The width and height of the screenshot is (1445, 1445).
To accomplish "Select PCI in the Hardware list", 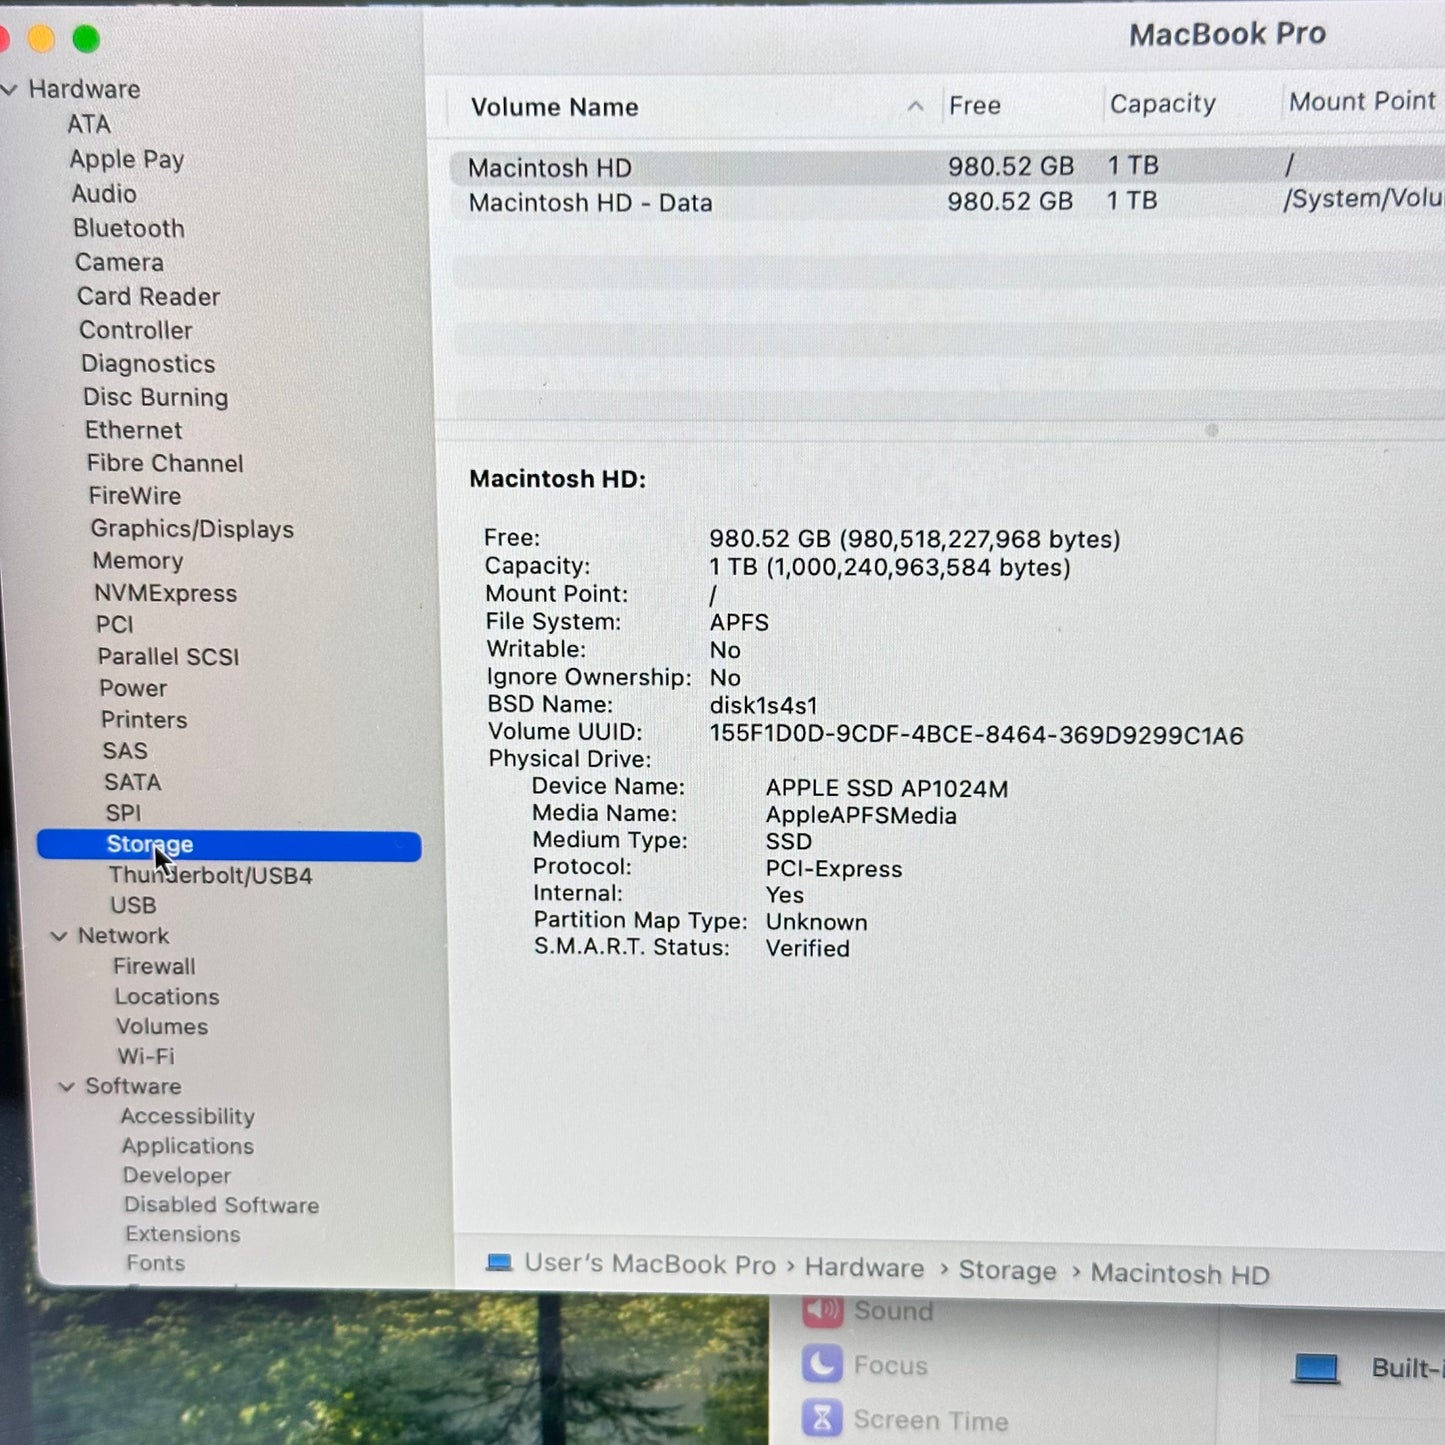I will (115, 624).
